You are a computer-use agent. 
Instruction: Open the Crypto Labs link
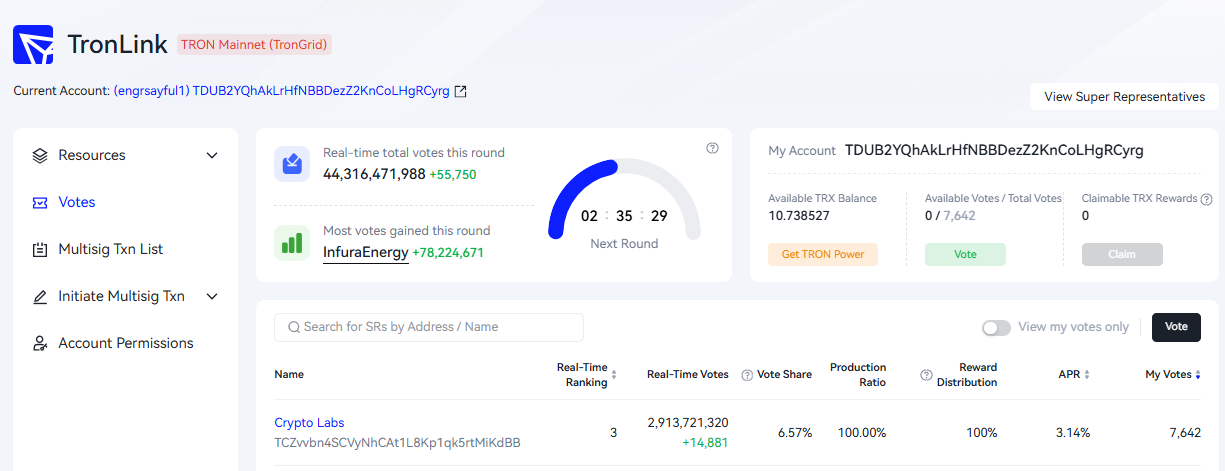309,423
